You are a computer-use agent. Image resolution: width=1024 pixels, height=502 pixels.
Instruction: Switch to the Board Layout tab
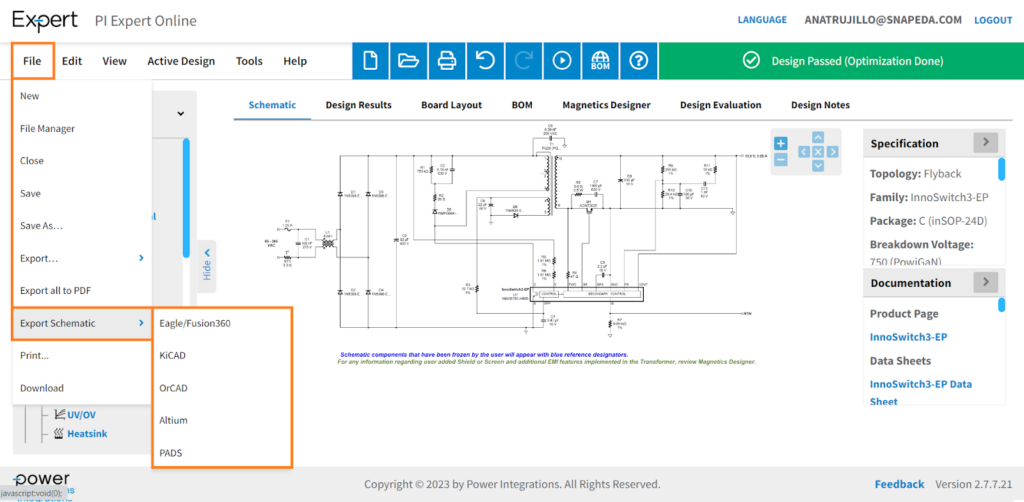coord(451,104)
